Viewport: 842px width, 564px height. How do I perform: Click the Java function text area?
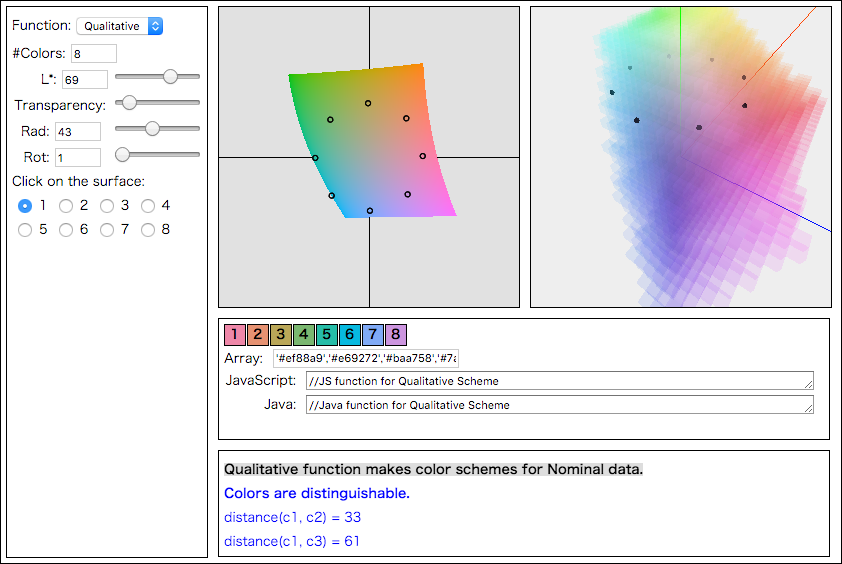coord(560,405)
